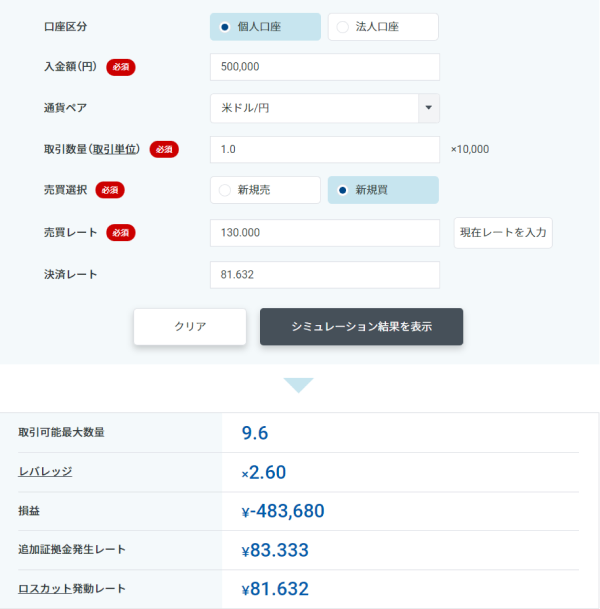The width and height of the screenshot is (600, 609).
Task: Click the 必須 badge next to 売買選択
Action: (x=110, y=190)
